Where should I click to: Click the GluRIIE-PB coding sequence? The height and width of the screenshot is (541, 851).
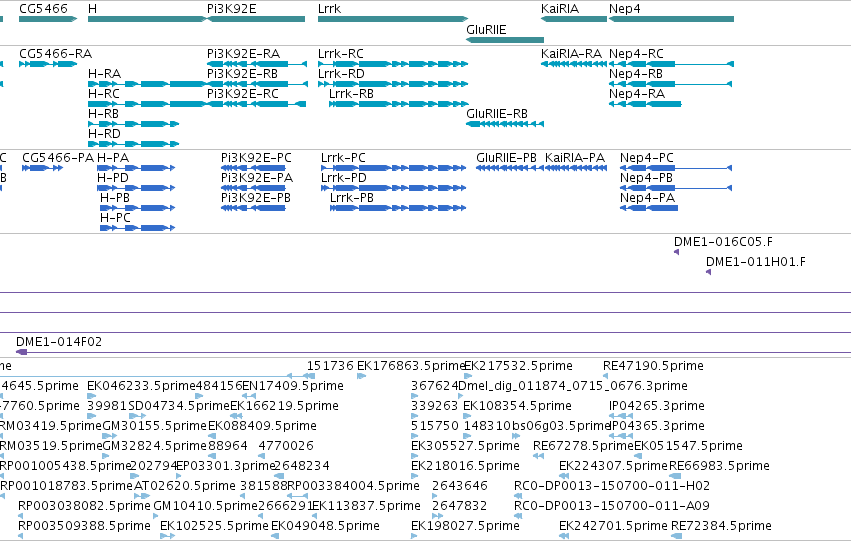tap(510, 168)
